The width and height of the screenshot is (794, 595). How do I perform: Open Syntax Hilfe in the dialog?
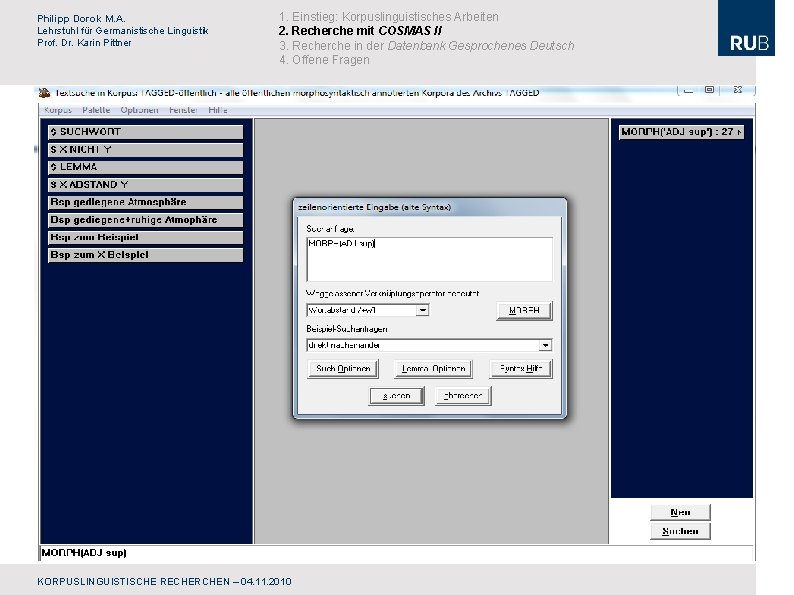pos(521,369)
